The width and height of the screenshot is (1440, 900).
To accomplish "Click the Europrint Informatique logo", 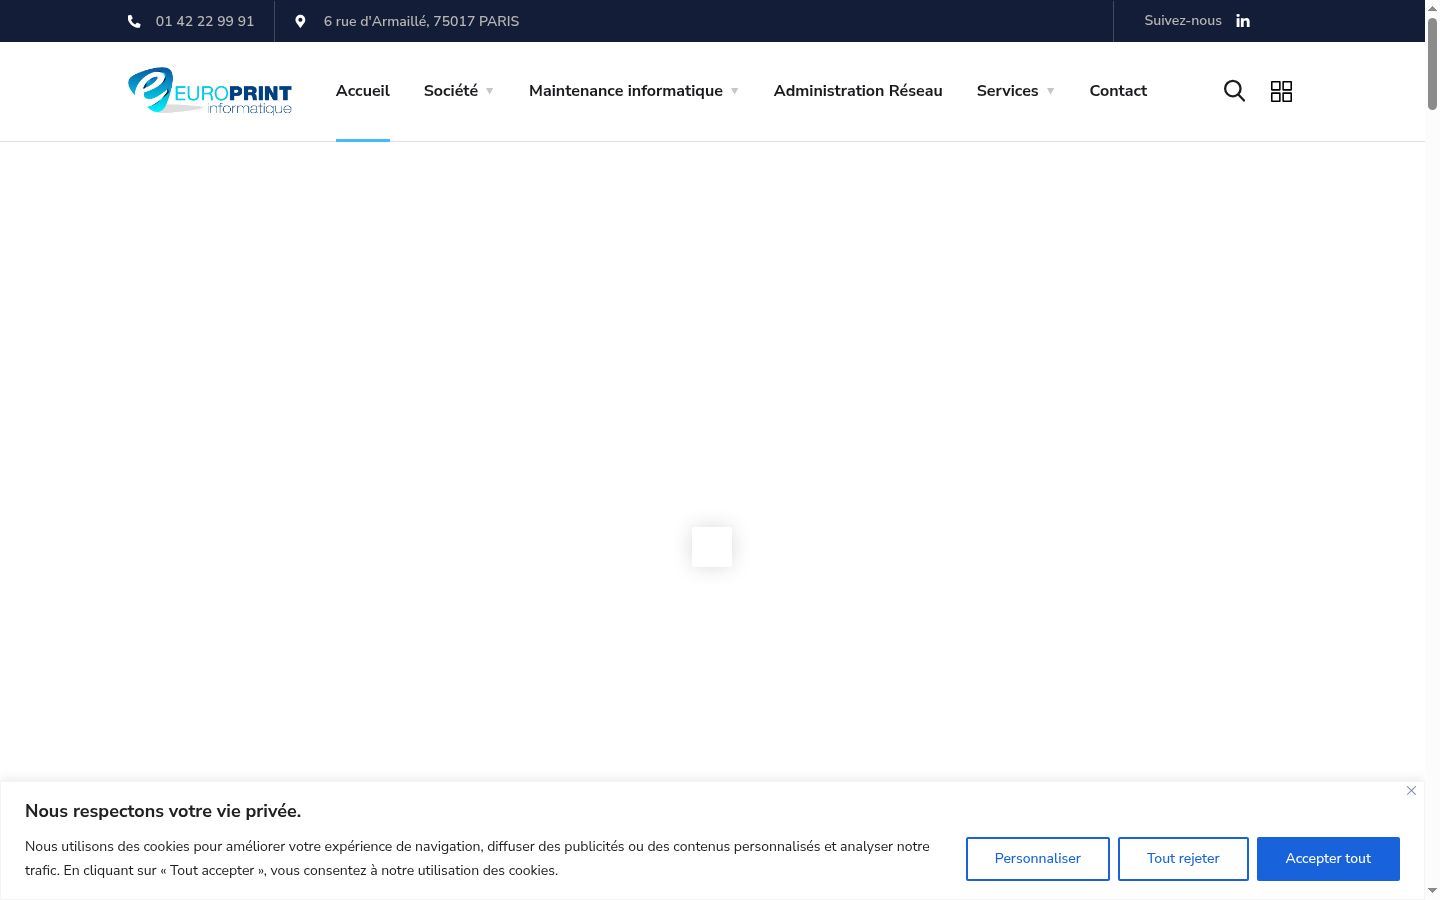I will (210, 91).
